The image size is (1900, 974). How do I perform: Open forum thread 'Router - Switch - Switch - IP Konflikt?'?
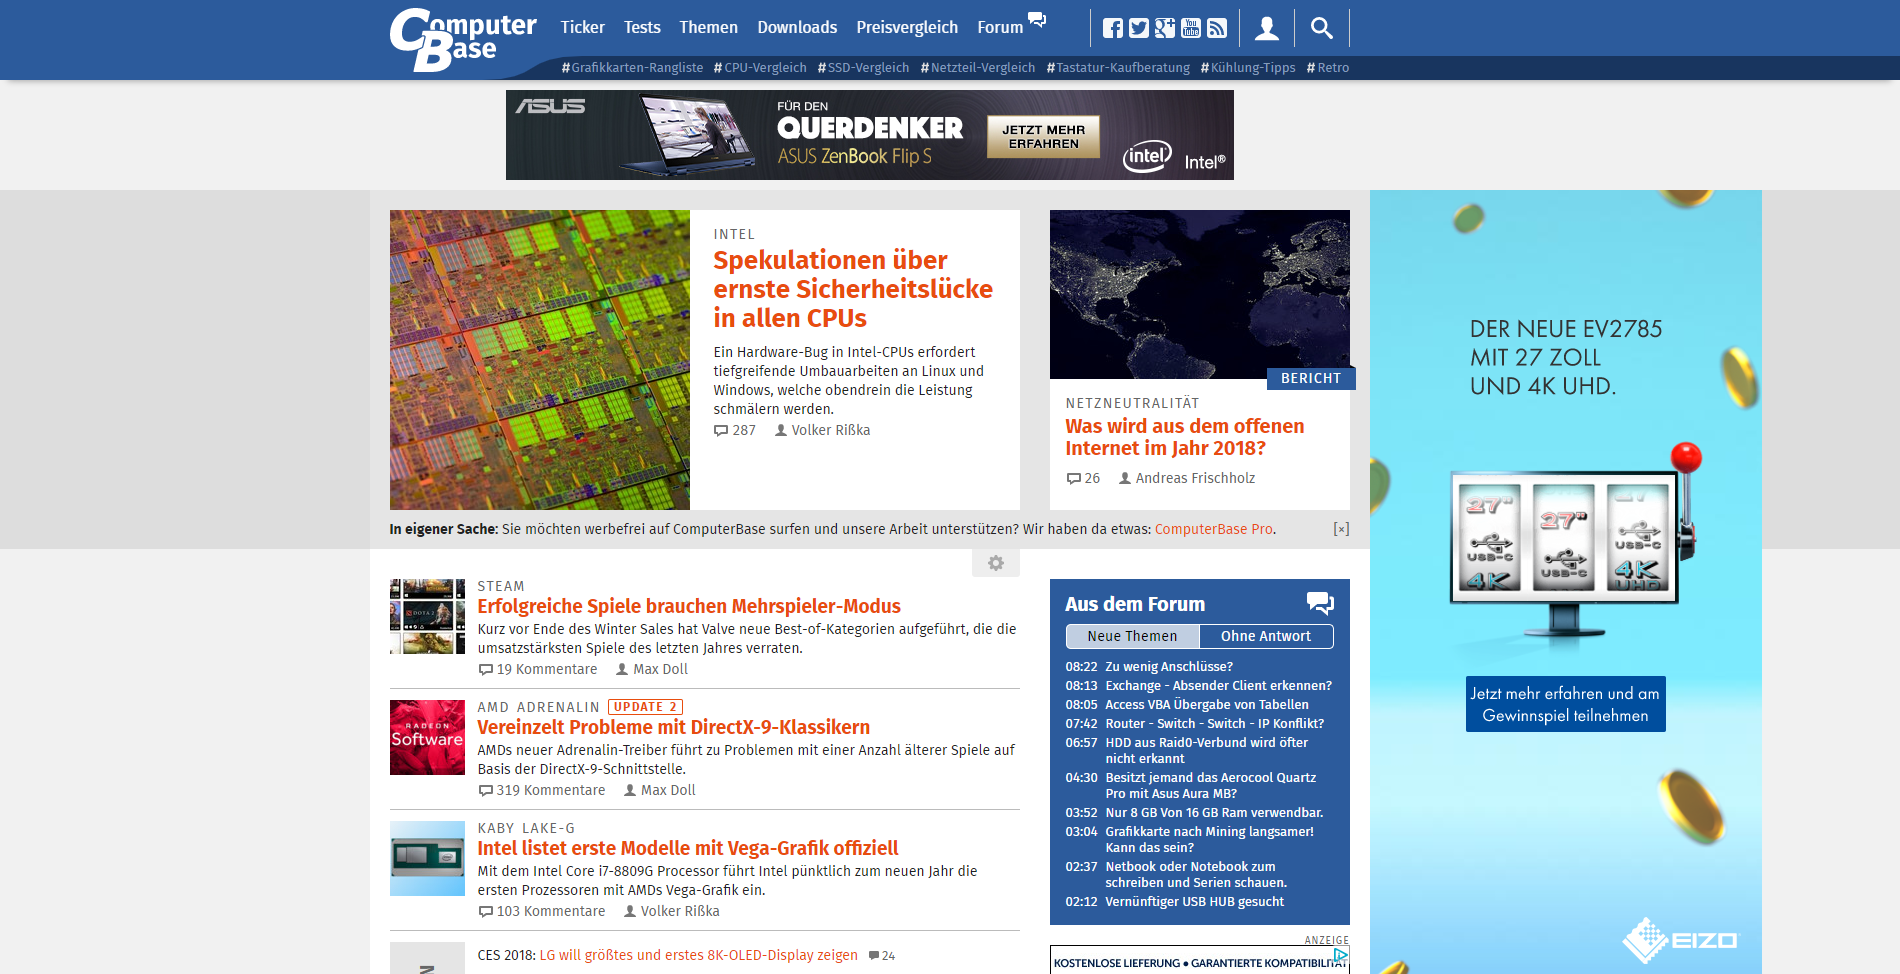coord(1214,724)
